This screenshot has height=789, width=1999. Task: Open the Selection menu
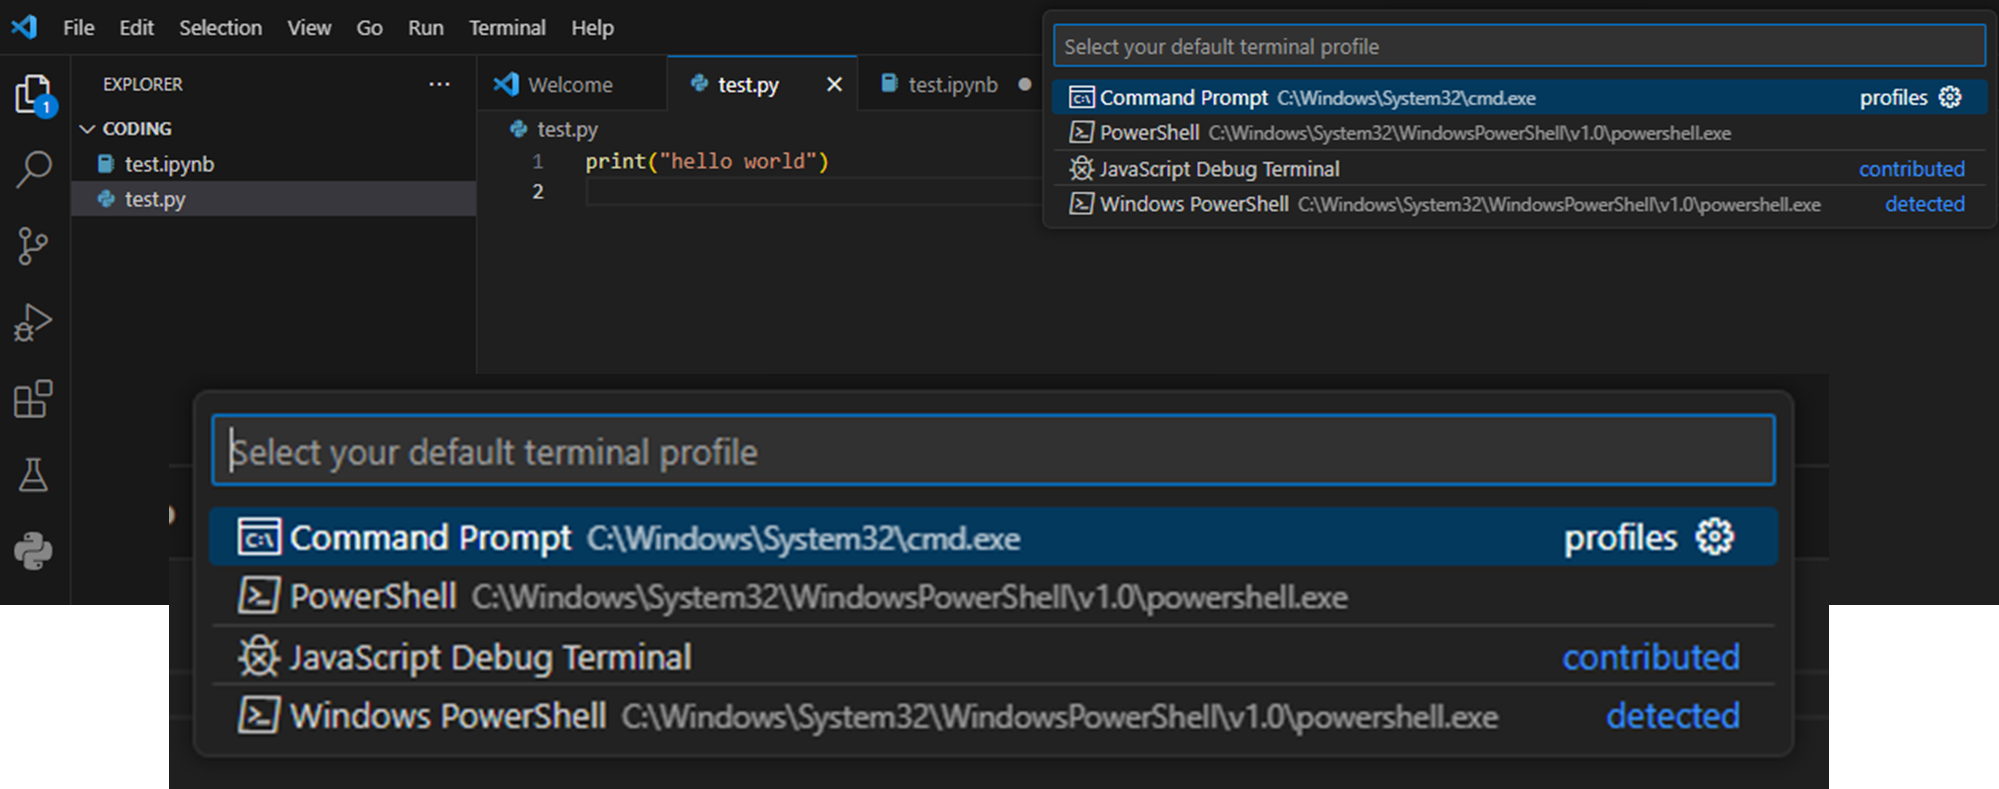point(220,28)
